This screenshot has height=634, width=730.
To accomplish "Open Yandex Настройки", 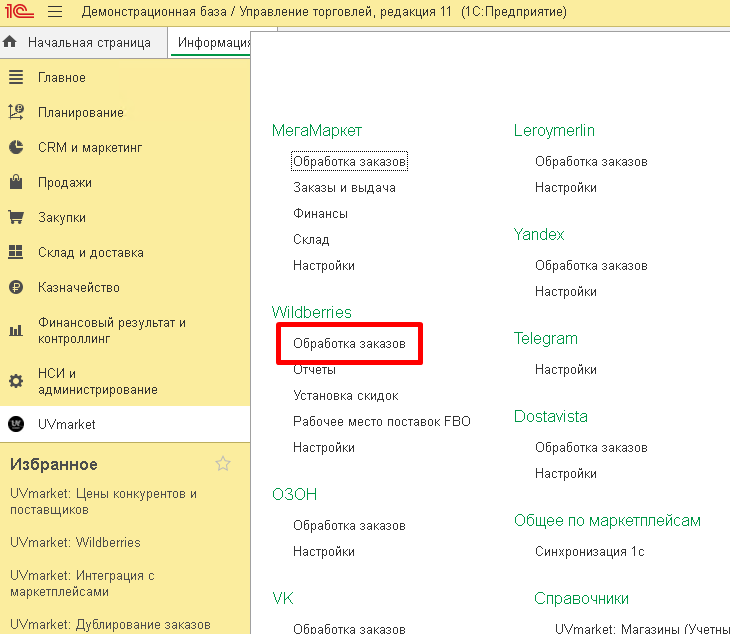I will point(566,291).
